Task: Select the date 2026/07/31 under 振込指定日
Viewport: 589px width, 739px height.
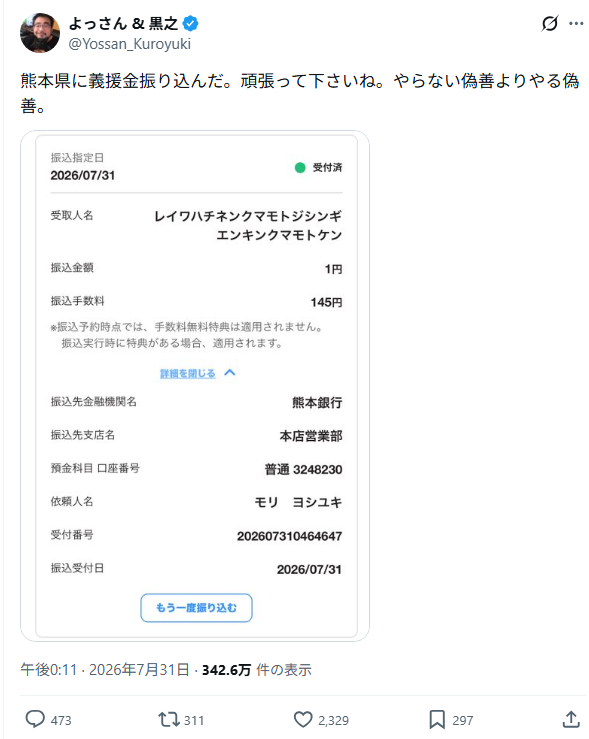Action: click(x=82, y=175)
